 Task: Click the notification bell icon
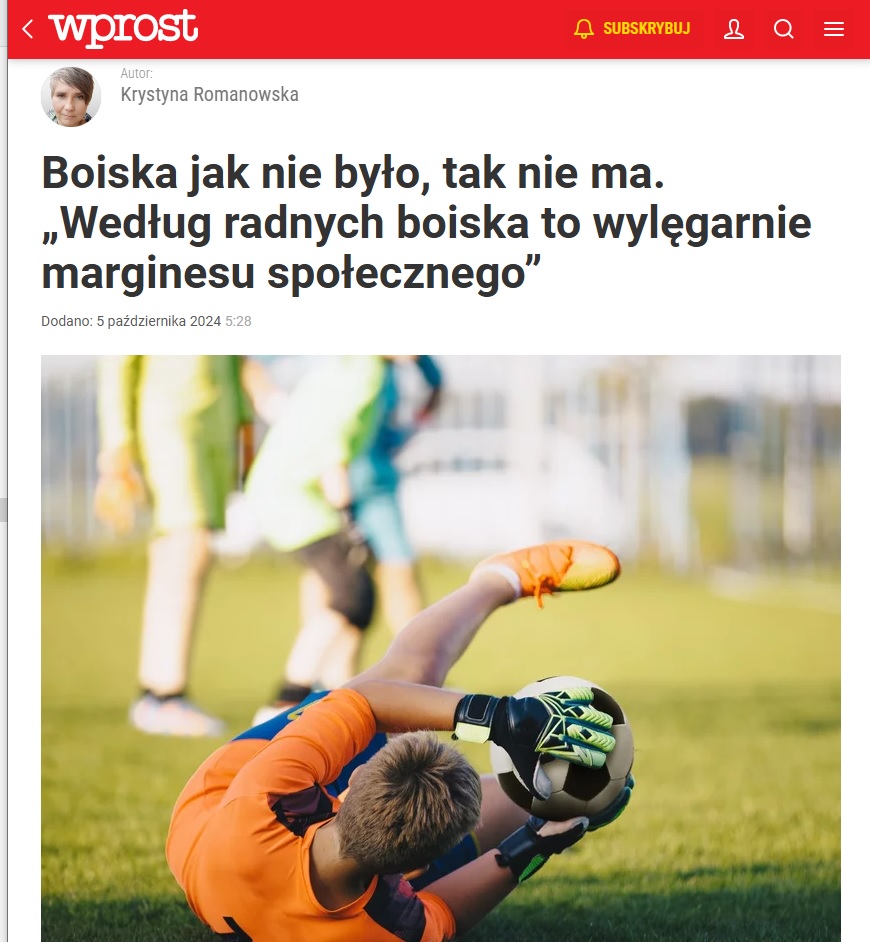click(x=583, y=29)
